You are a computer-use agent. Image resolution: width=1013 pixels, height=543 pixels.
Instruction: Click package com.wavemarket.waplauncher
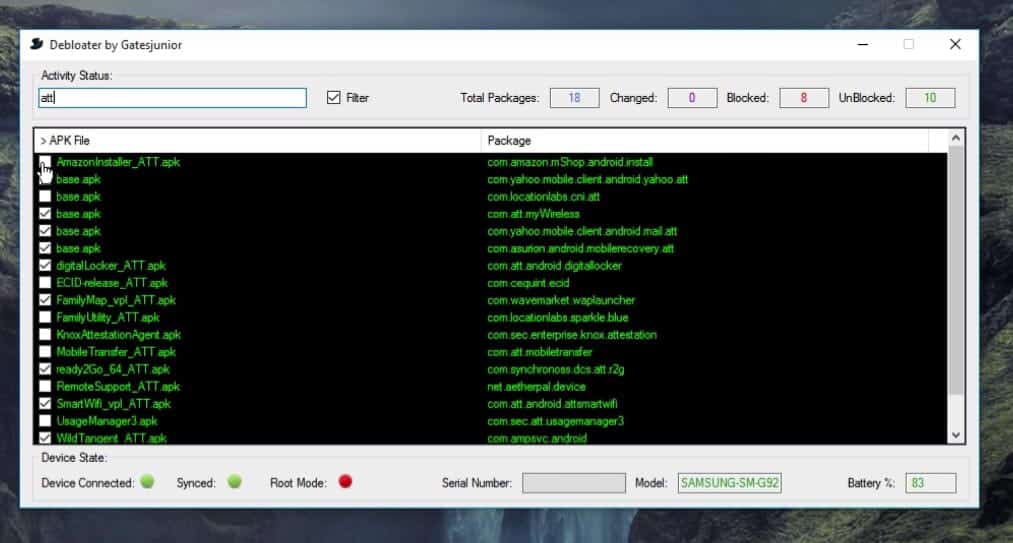(x=561, y=301)
